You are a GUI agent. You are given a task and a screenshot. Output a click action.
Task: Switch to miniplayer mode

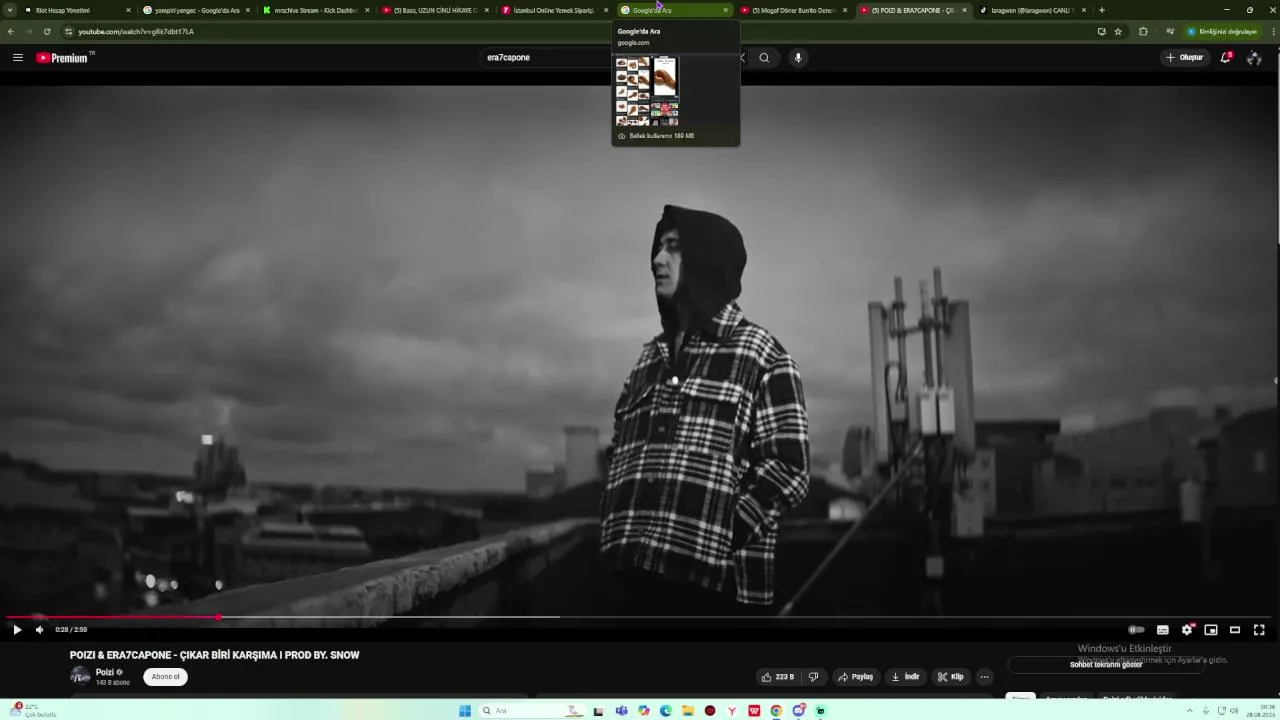click(1211, 629)
